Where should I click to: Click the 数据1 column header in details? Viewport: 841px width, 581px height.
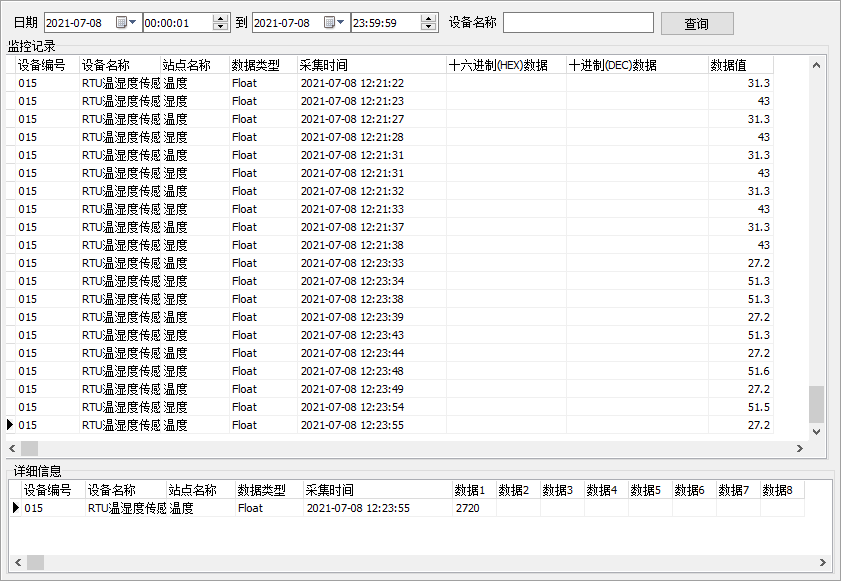[x=474, y=490]
